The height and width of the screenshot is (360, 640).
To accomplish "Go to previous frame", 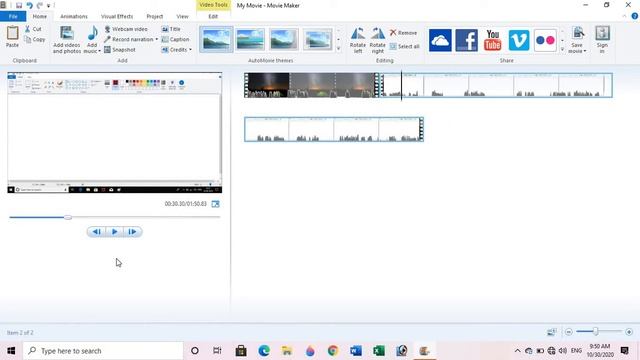I will [96, 232].
